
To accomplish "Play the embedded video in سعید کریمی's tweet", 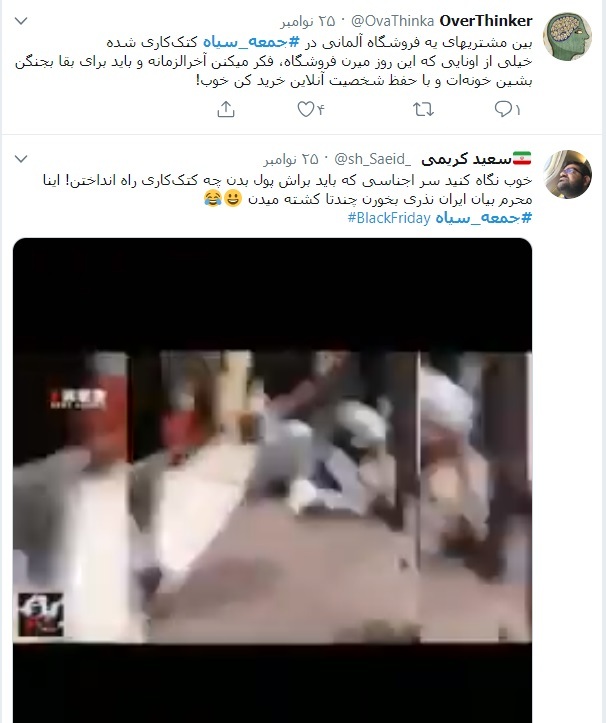I will (x=273, y=480).
